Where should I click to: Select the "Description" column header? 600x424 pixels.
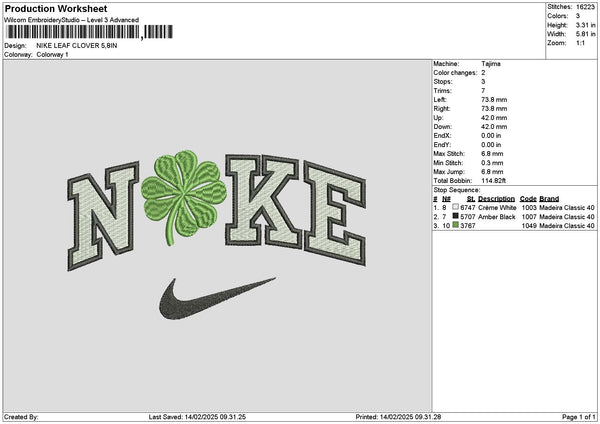[496, 199]
